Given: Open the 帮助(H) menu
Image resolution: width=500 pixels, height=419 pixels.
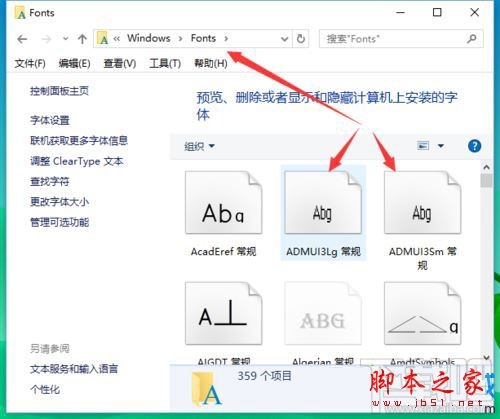Looking at the screenshot, I should [211, 63].
